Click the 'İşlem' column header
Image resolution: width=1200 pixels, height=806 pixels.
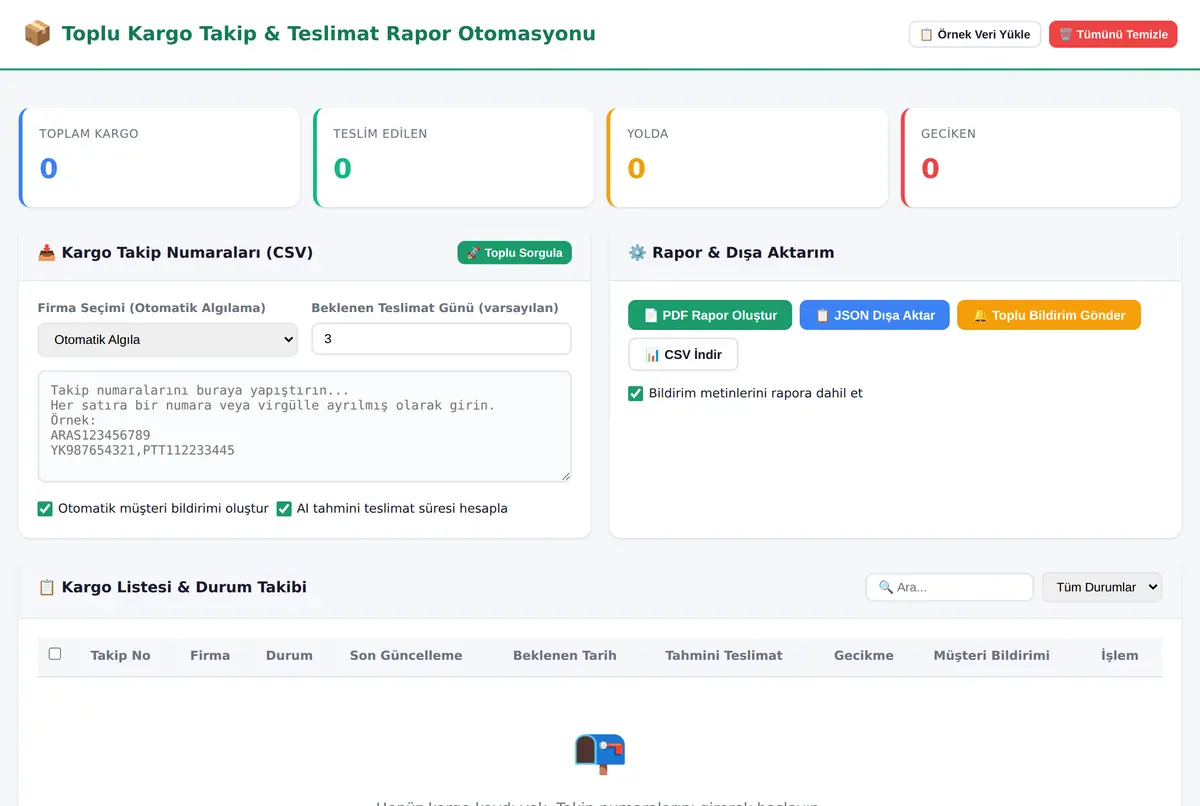[1120, 656]
